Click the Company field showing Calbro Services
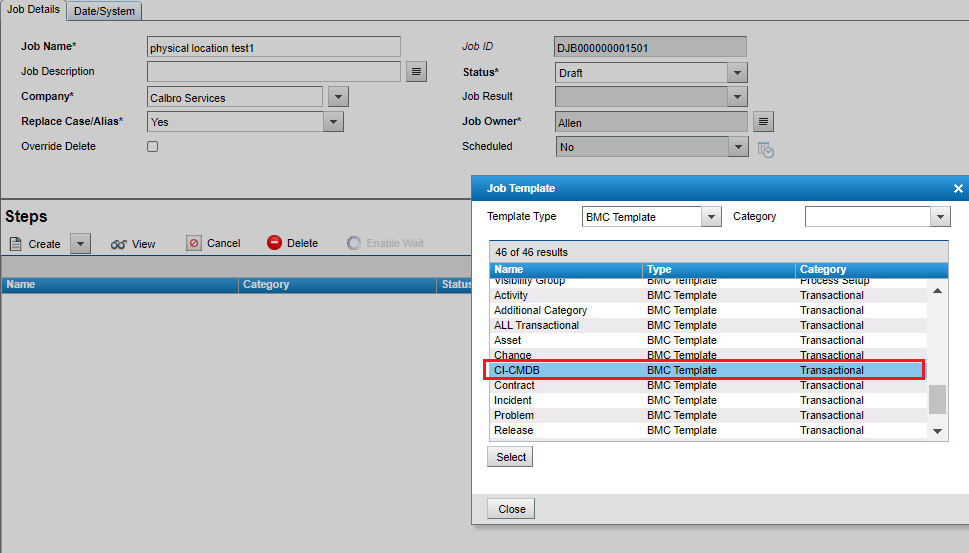969x553 pixels. pos(235,97)
